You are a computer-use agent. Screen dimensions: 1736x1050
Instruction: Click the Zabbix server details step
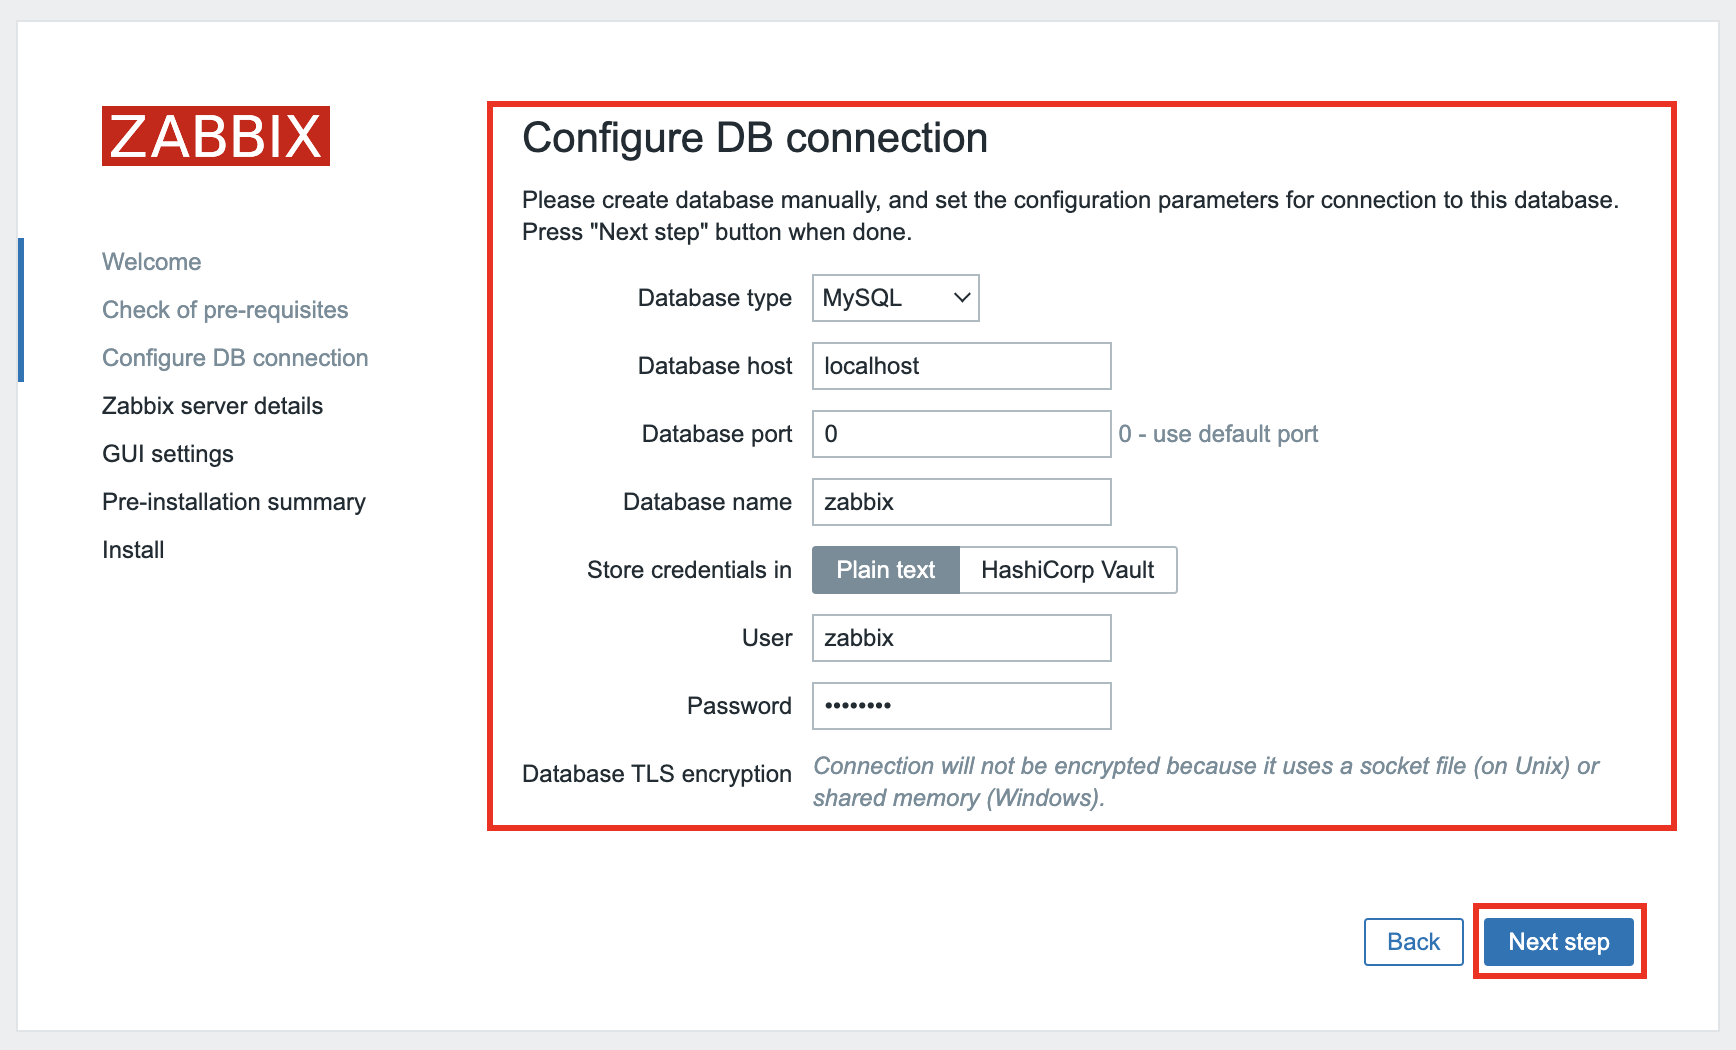[x=212, y=406]
